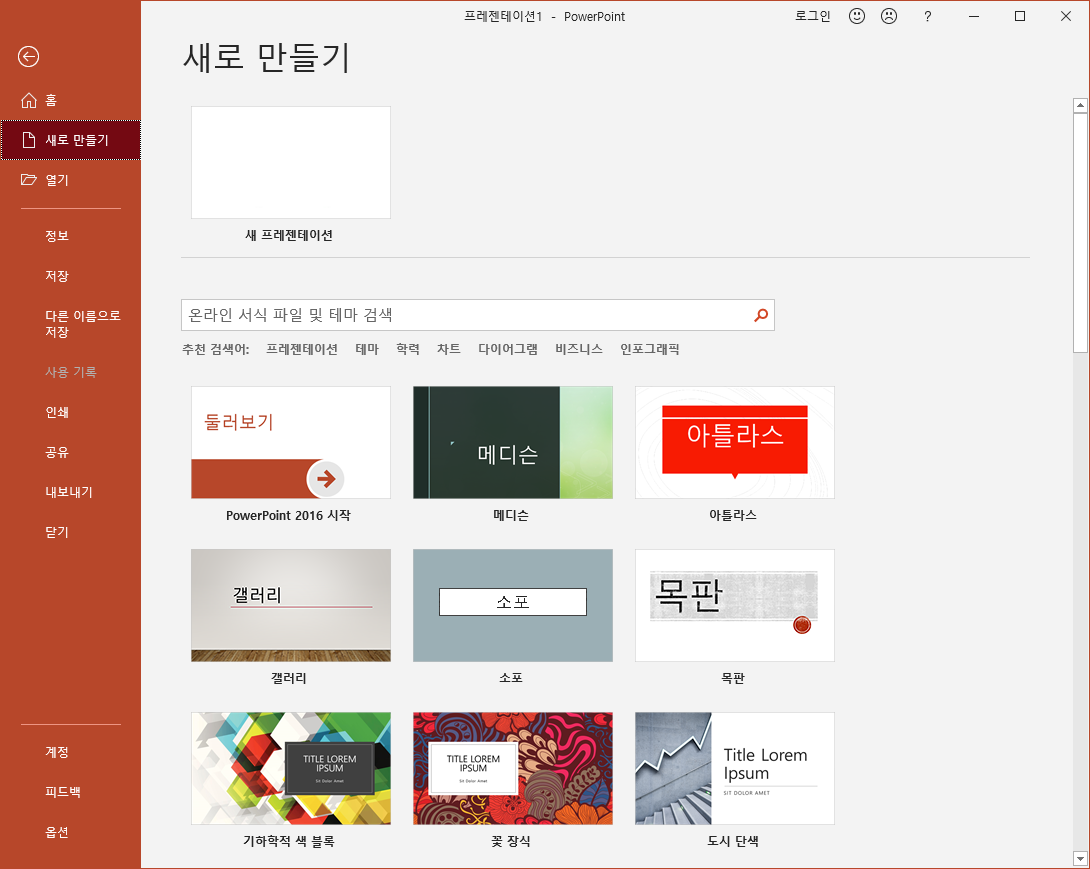Click the 갤러리 caption label
This screenshot has width=1090, height=869.
pos(288,679)
